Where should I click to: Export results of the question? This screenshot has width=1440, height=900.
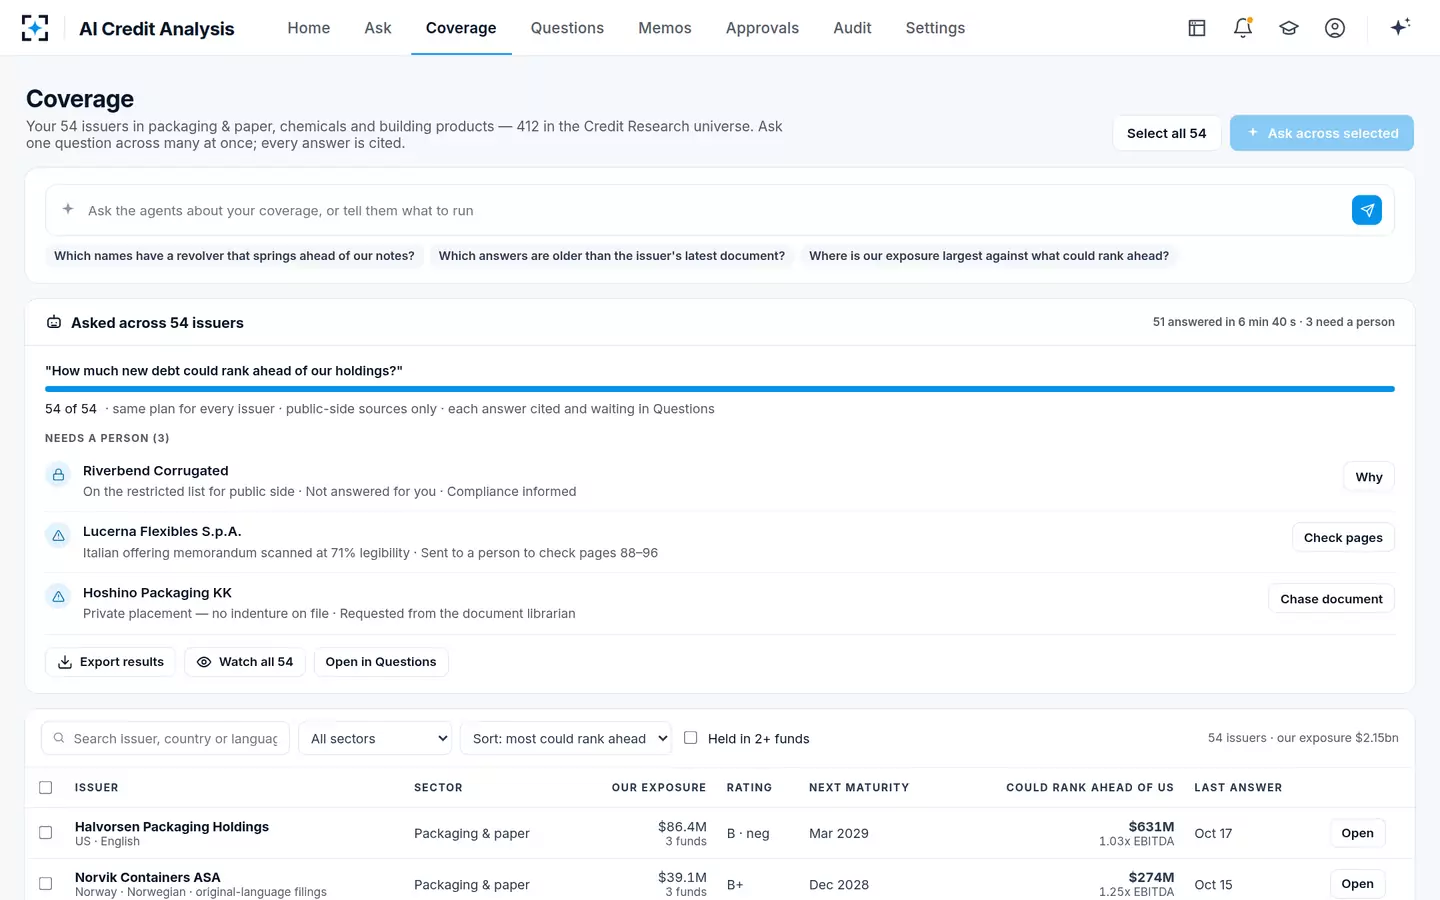(x=111, y=662)
